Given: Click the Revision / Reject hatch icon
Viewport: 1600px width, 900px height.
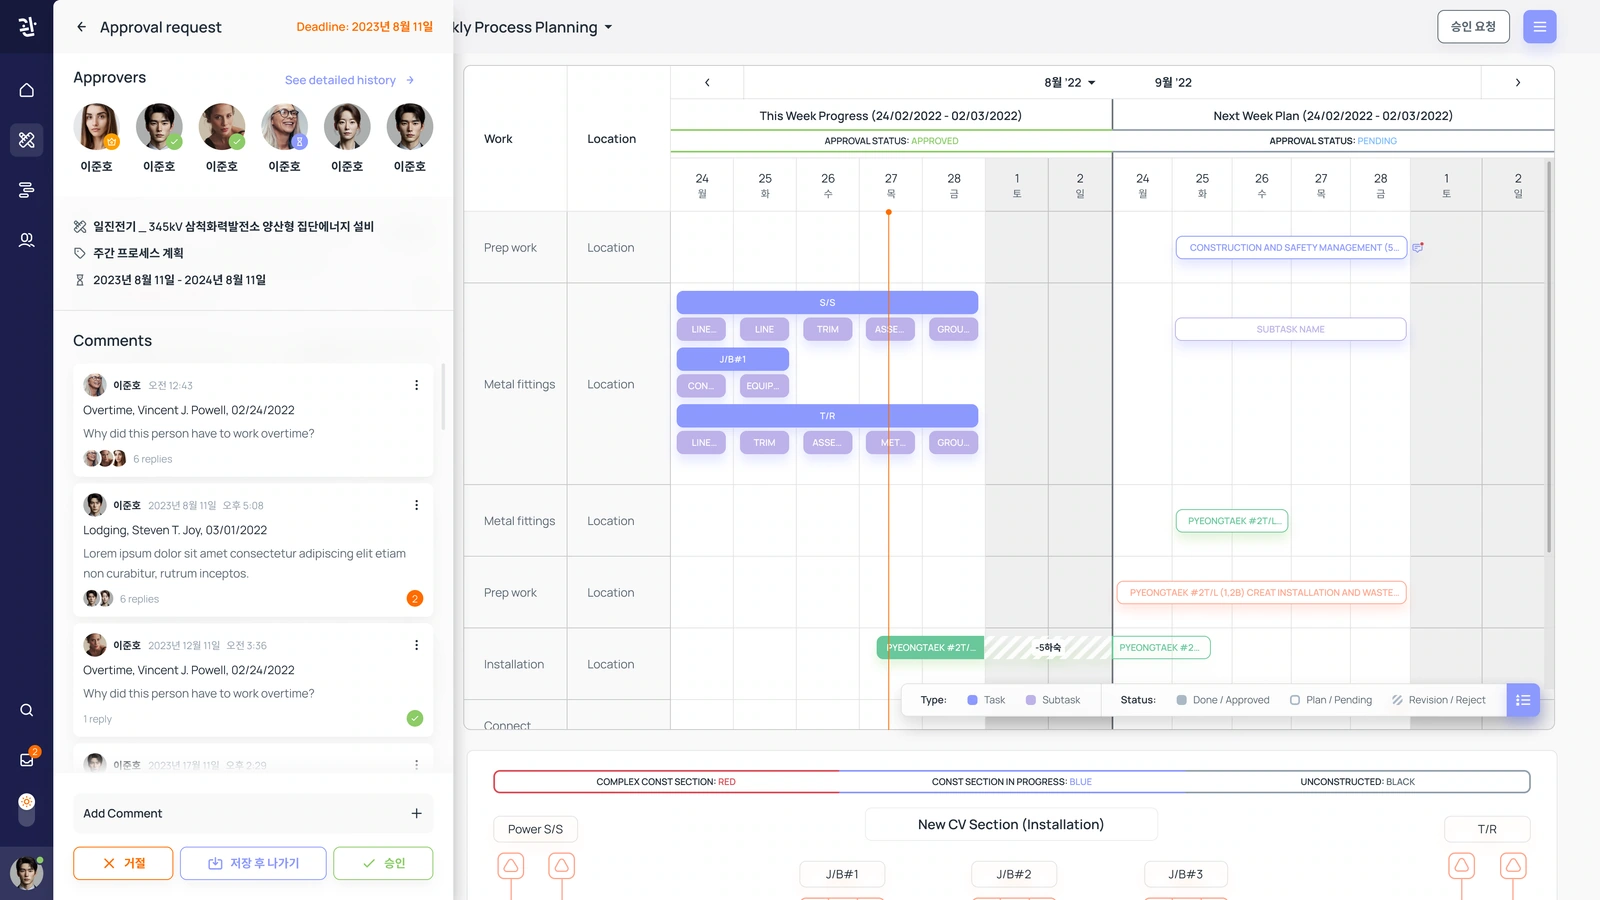Looking at the screenshot, I should (1397, 700).
